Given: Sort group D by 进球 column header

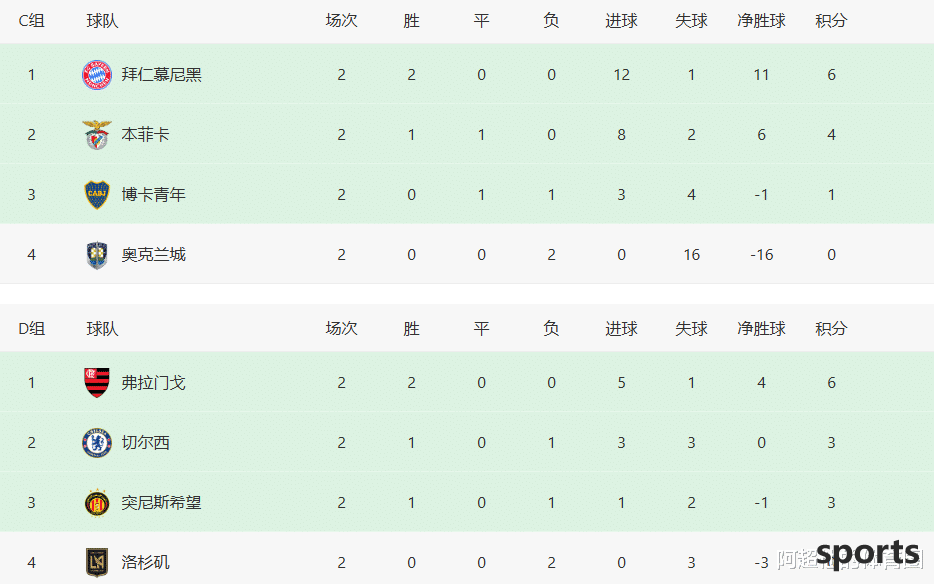Looking at the screenshot, I should [621, 329].
